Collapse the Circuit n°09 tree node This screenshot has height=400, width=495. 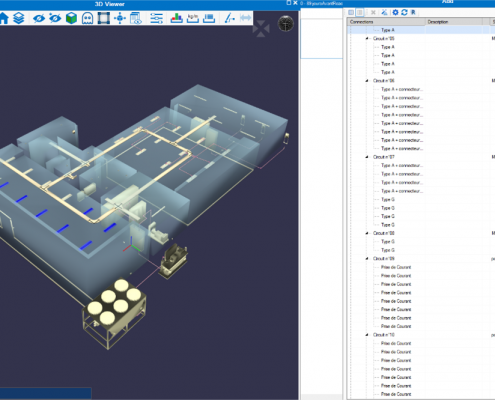tap(367, 259)
